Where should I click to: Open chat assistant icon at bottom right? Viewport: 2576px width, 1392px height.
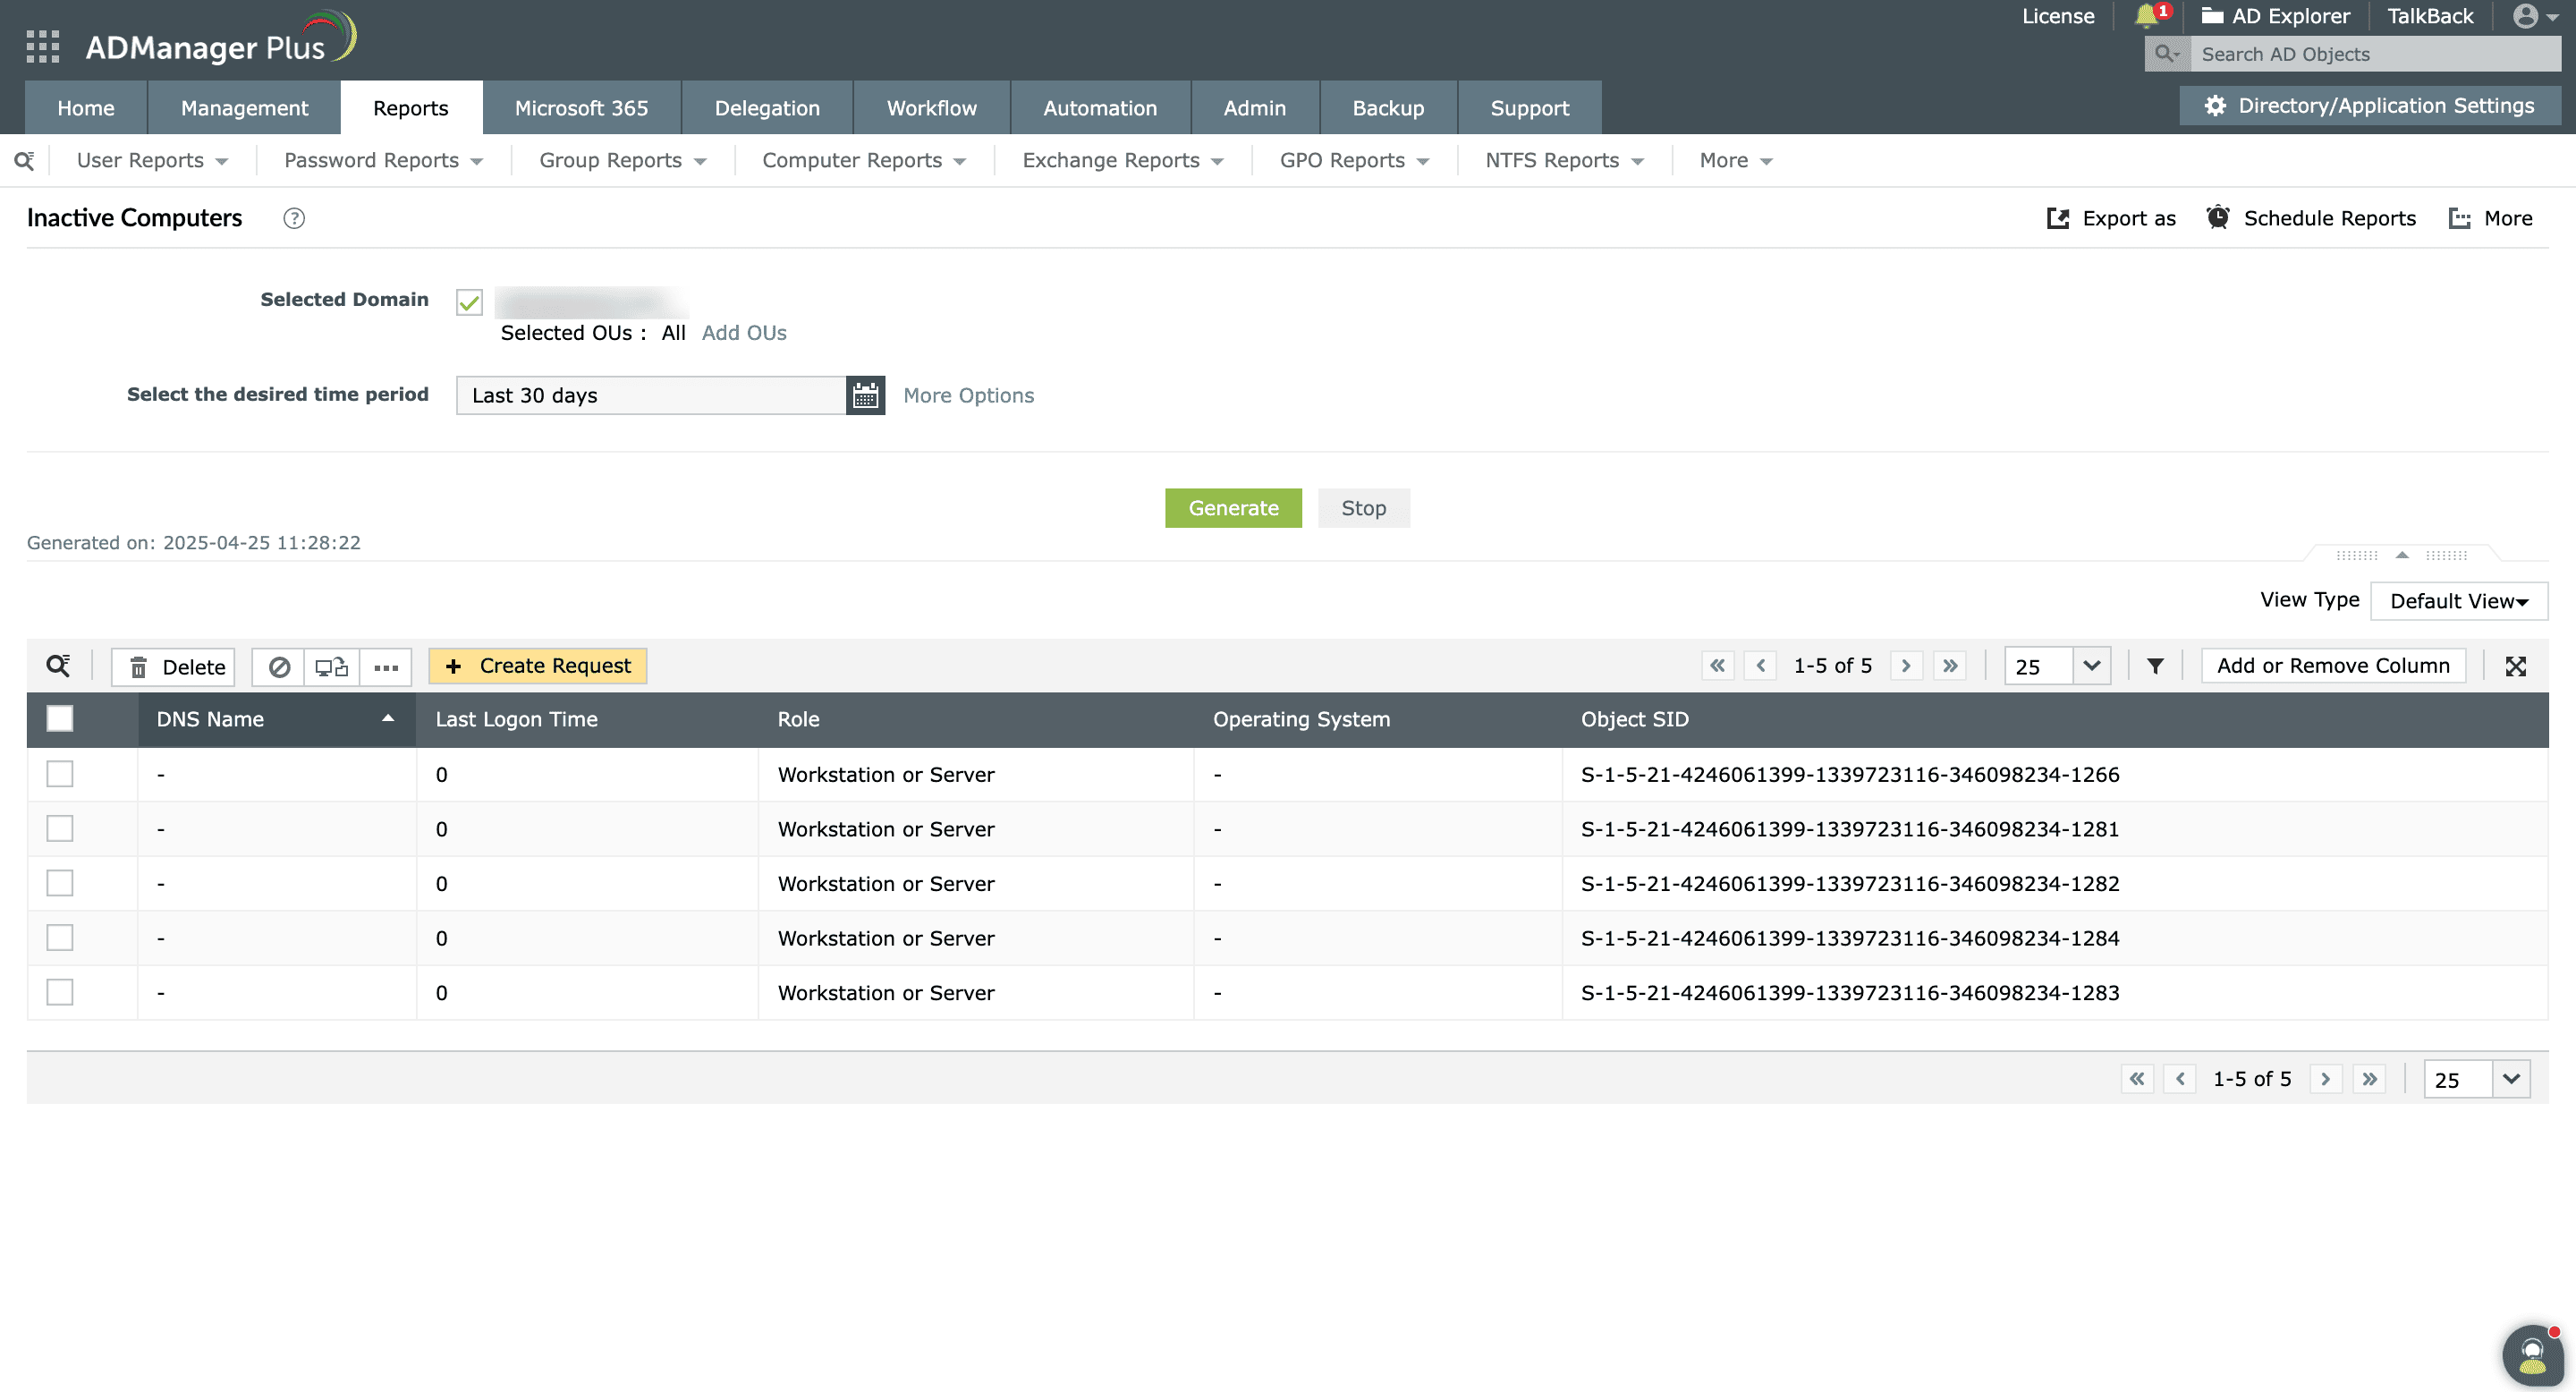tap(2532, 1354)
